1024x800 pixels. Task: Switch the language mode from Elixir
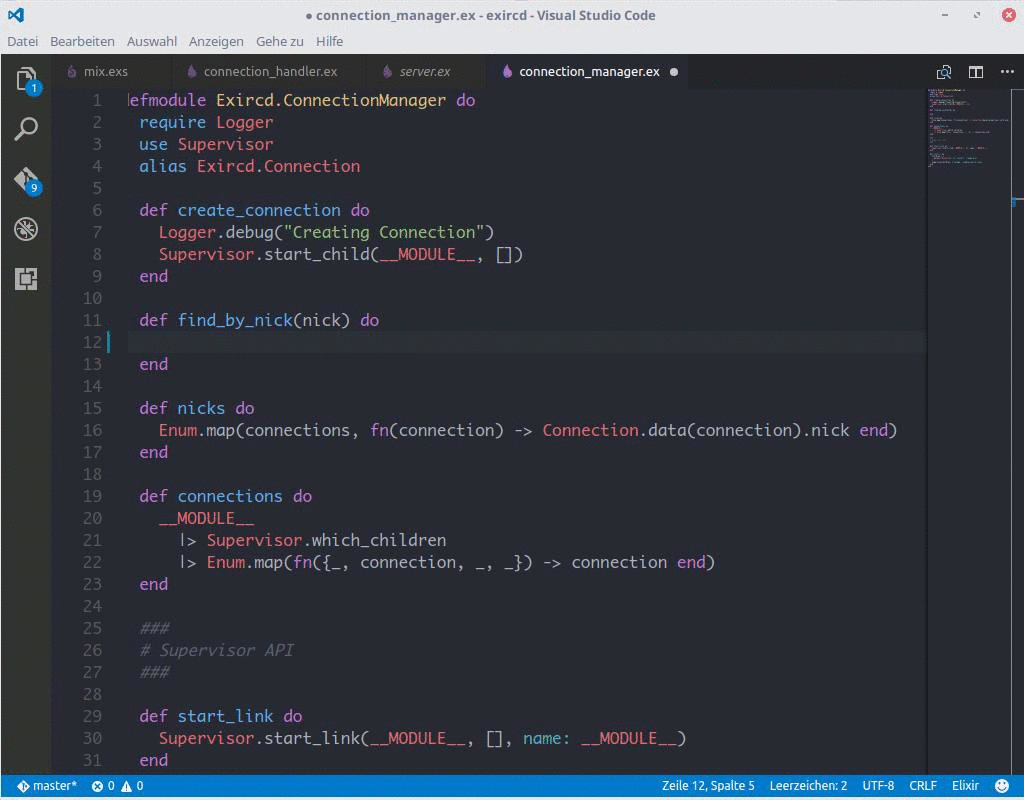click(964, 785)
